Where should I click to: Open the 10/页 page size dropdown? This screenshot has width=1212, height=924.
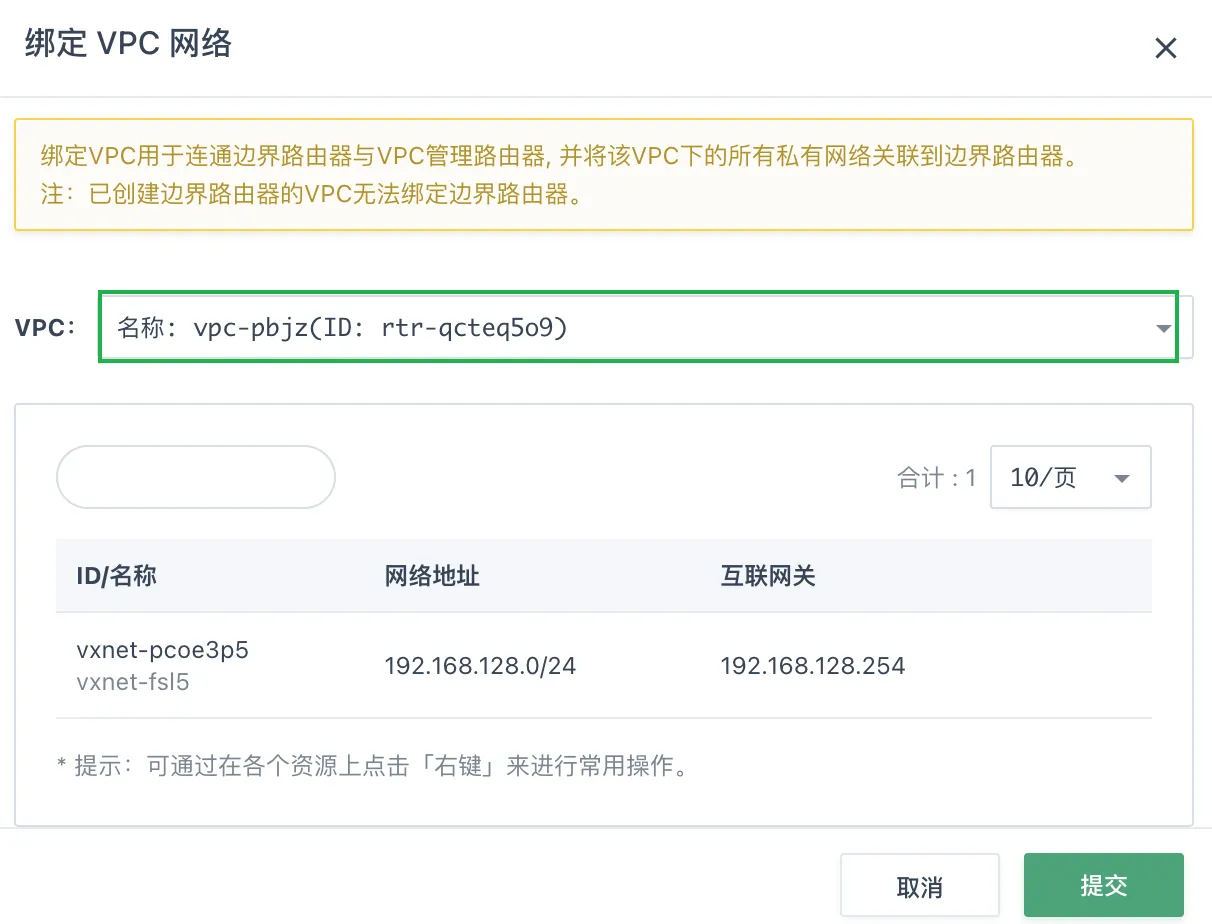click(x=1069, y=477)
